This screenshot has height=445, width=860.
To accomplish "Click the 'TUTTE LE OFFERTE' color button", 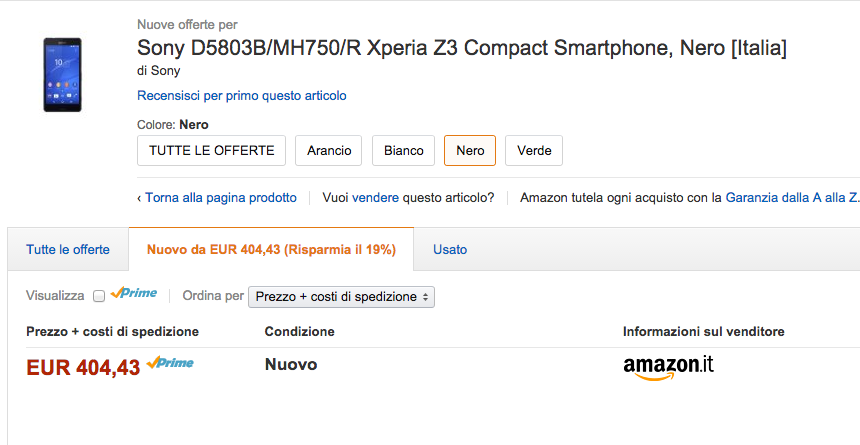I will (211, 150).
